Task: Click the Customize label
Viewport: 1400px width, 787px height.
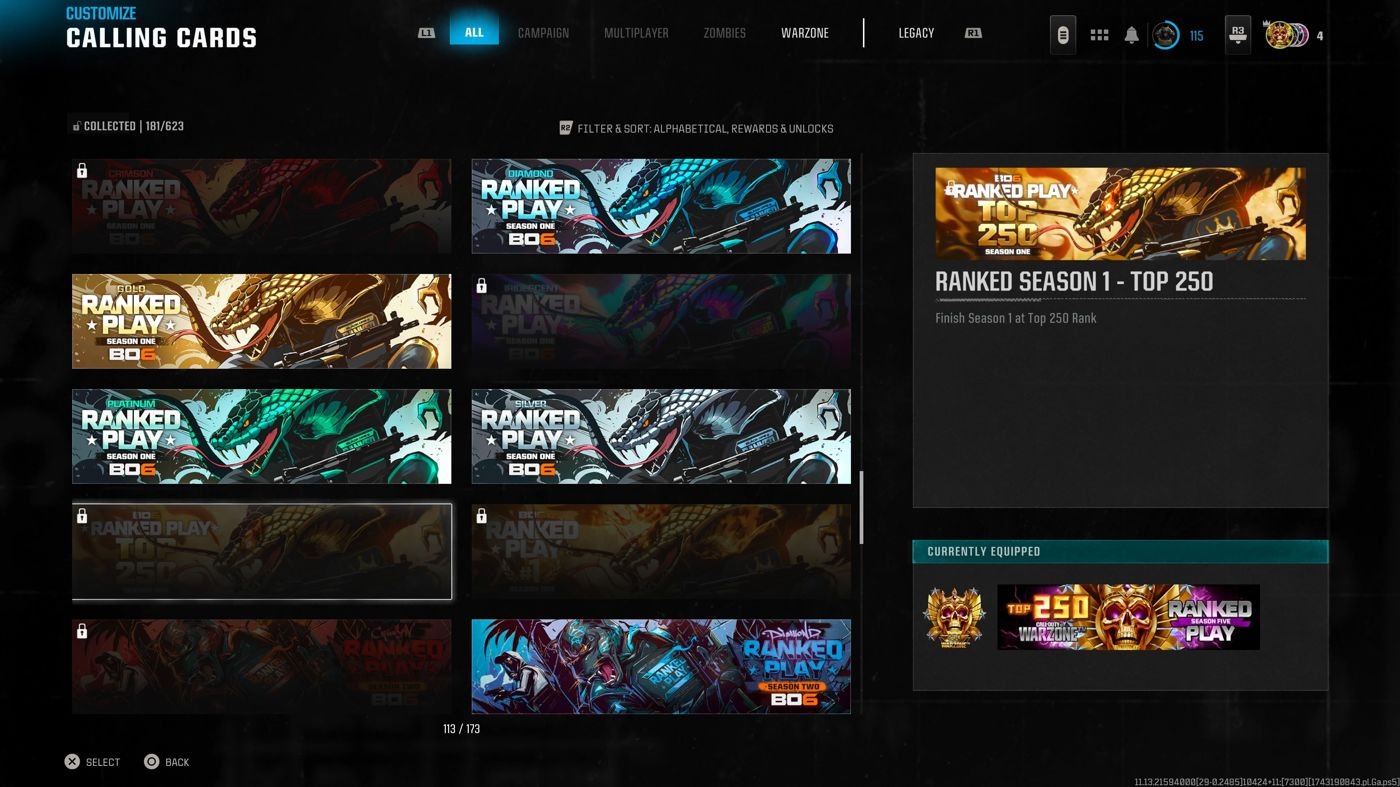Action: pyautogui.click(x=100, y=13)
